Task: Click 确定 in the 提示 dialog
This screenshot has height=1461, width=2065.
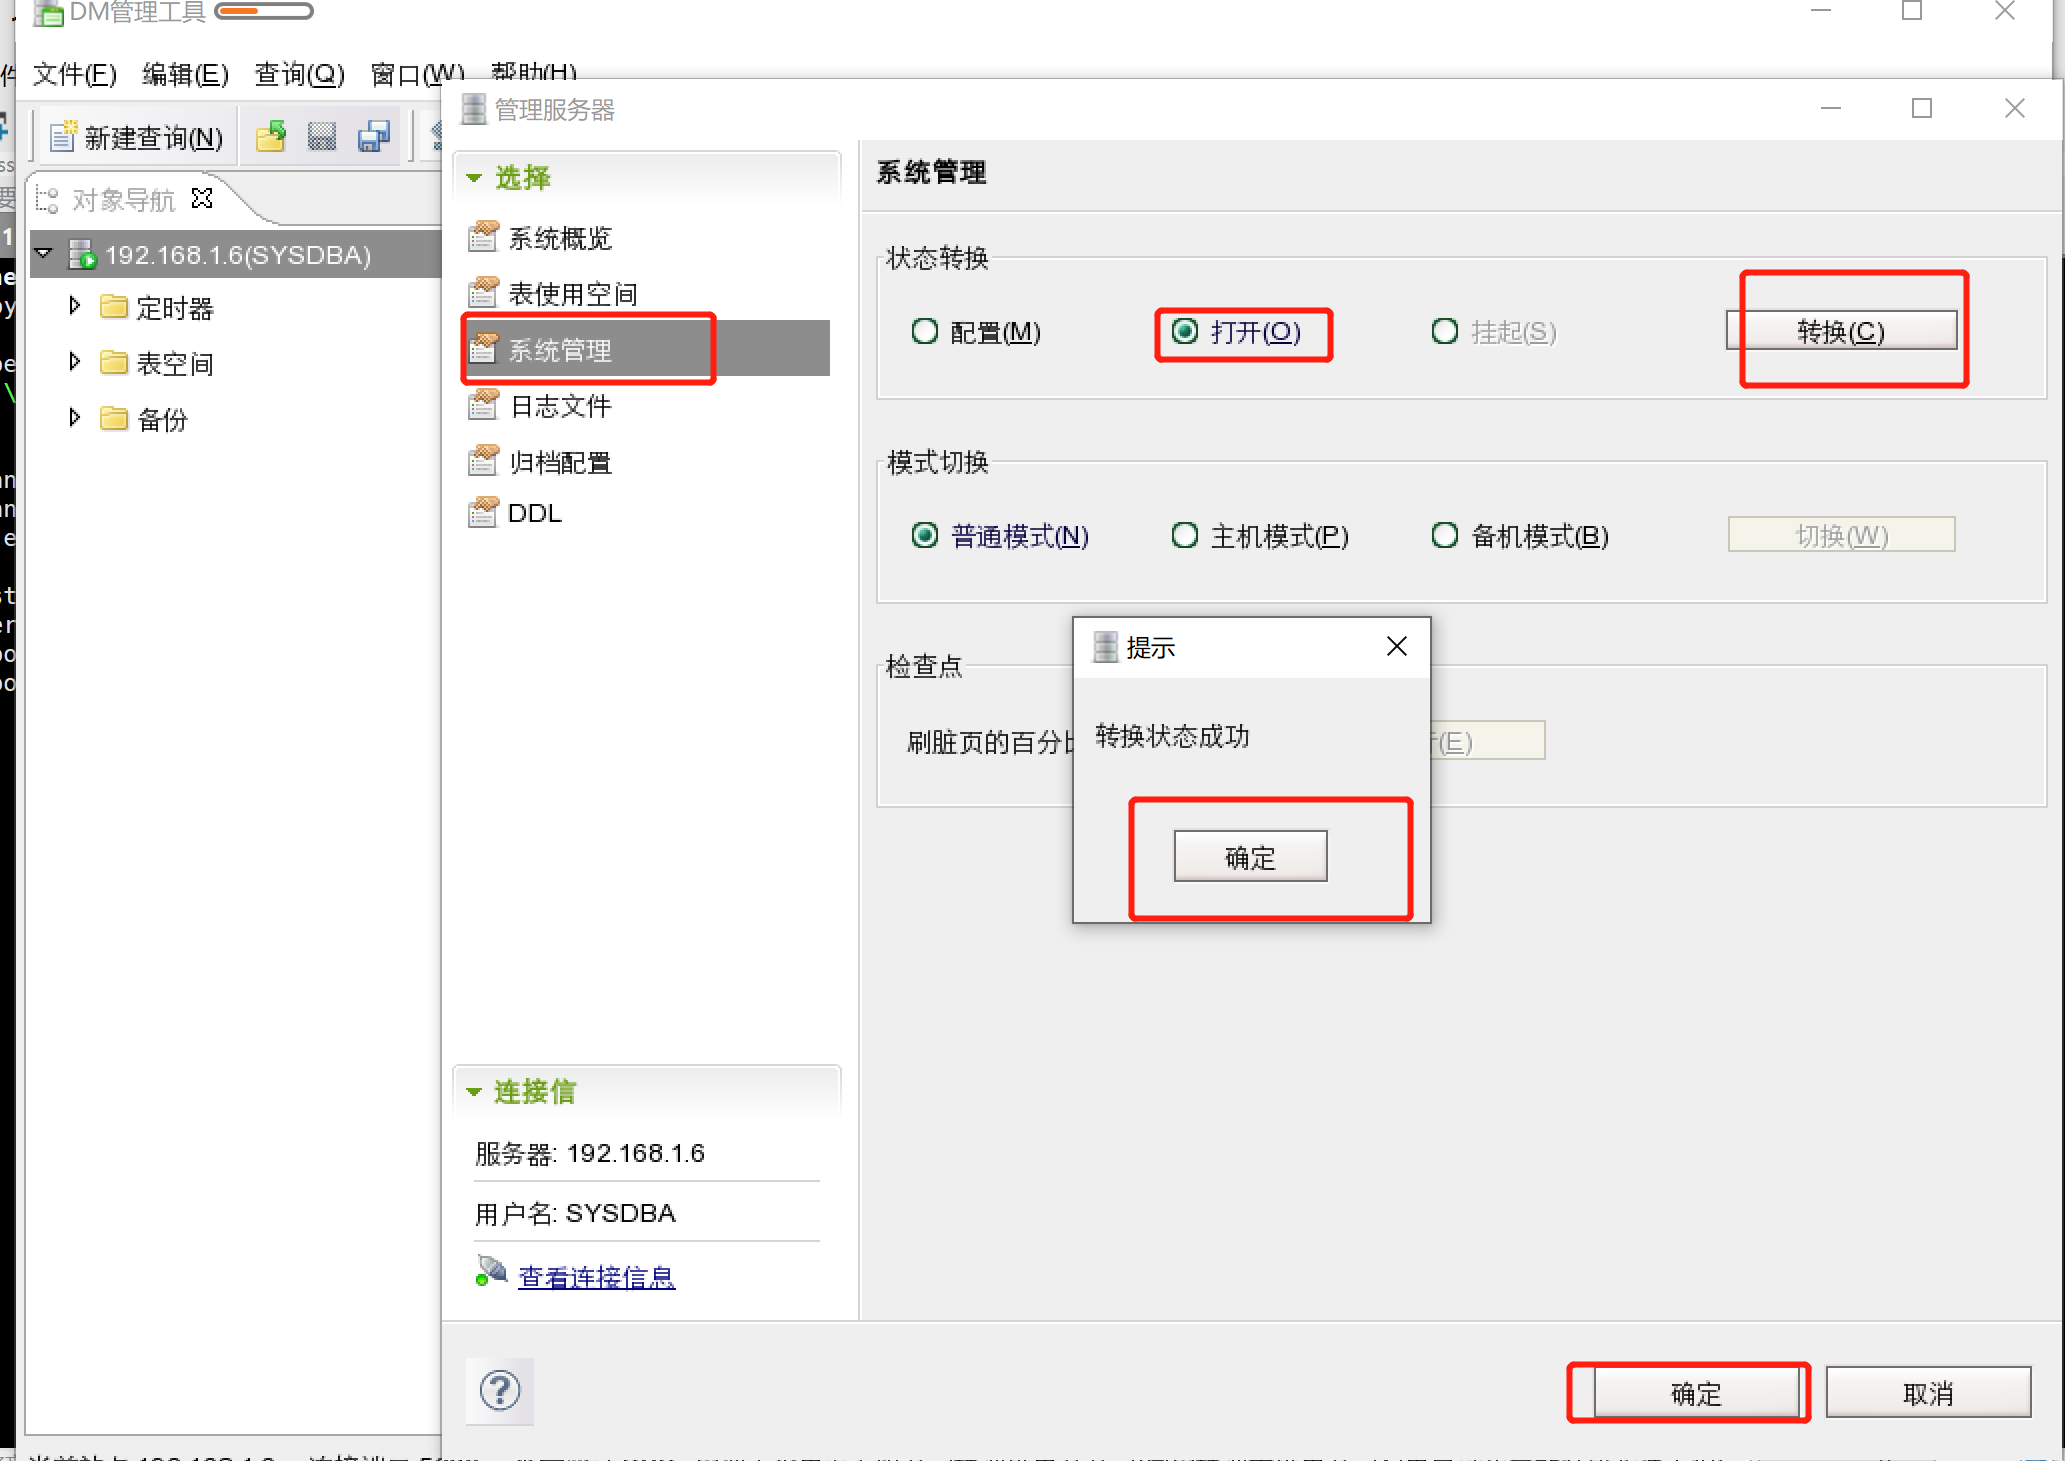Action: pyautogui.click(x=1250, y=856)
